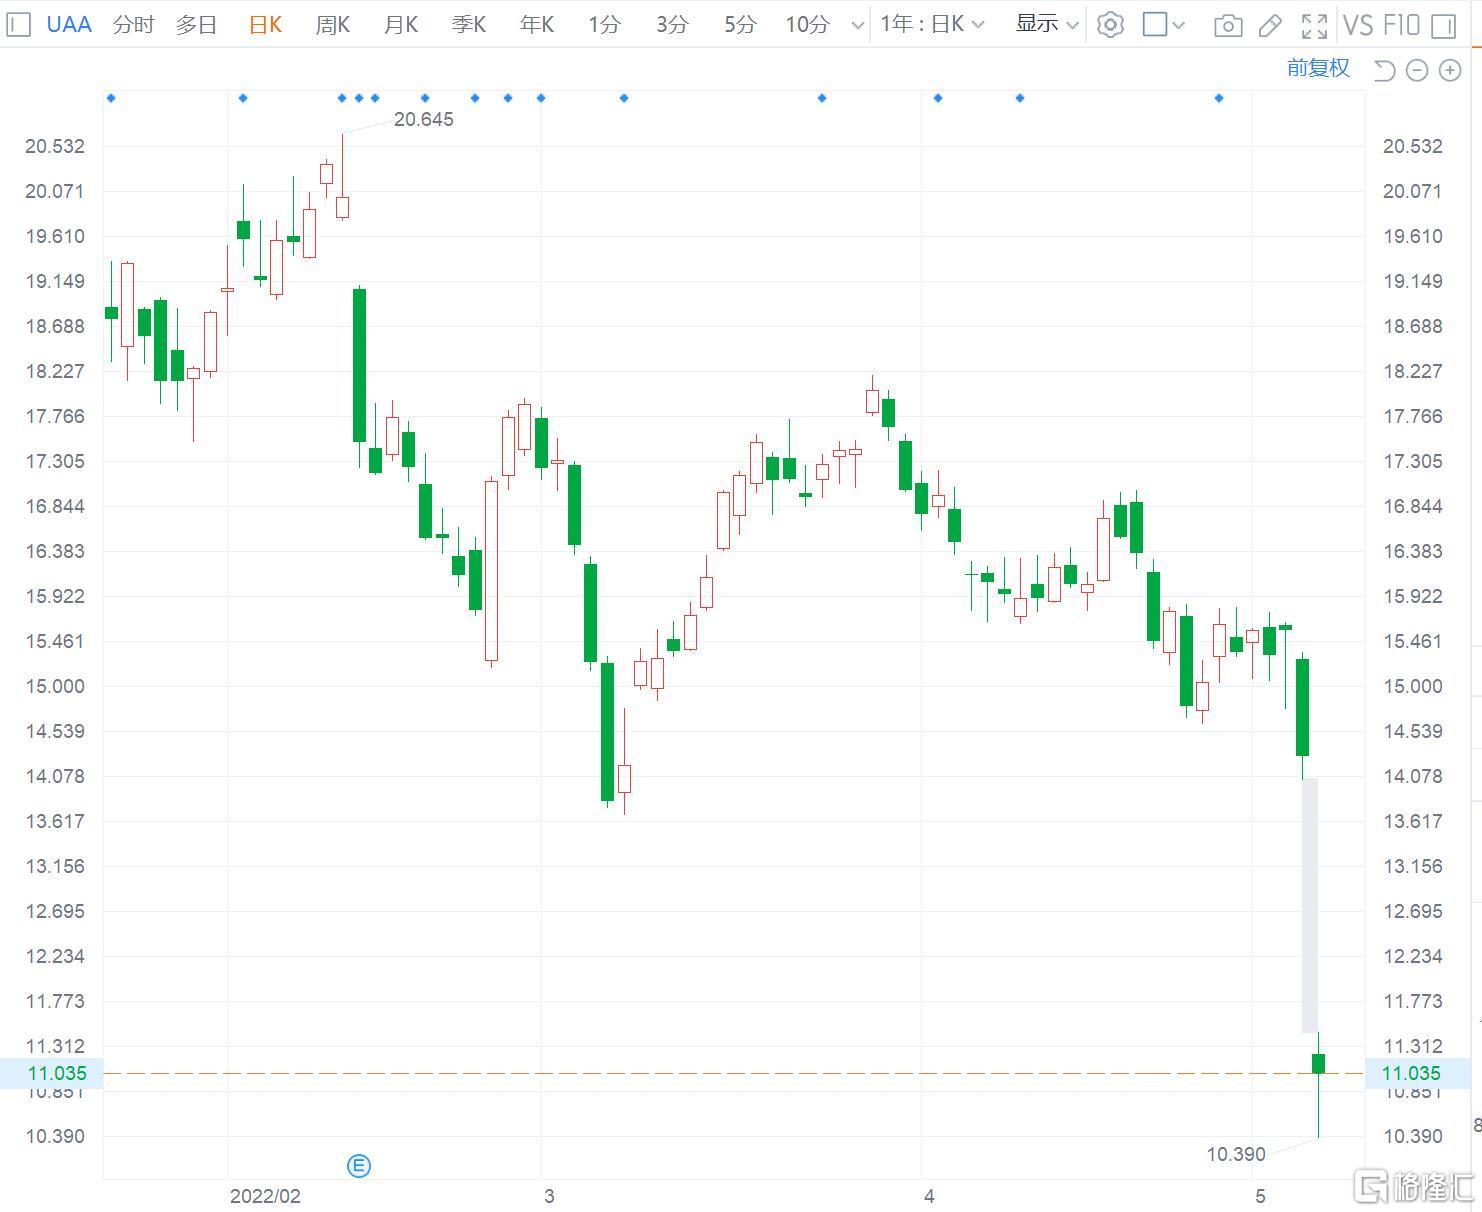Expand more minute intervals chevron
The height and width of the screenshot is (1212, 1482).
(857, 25)
